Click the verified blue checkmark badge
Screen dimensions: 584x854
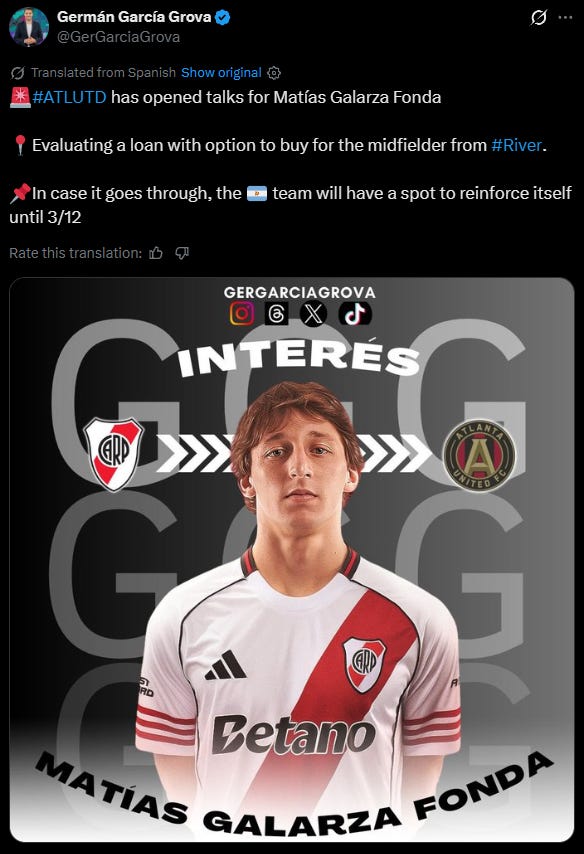tap(222, 17)
